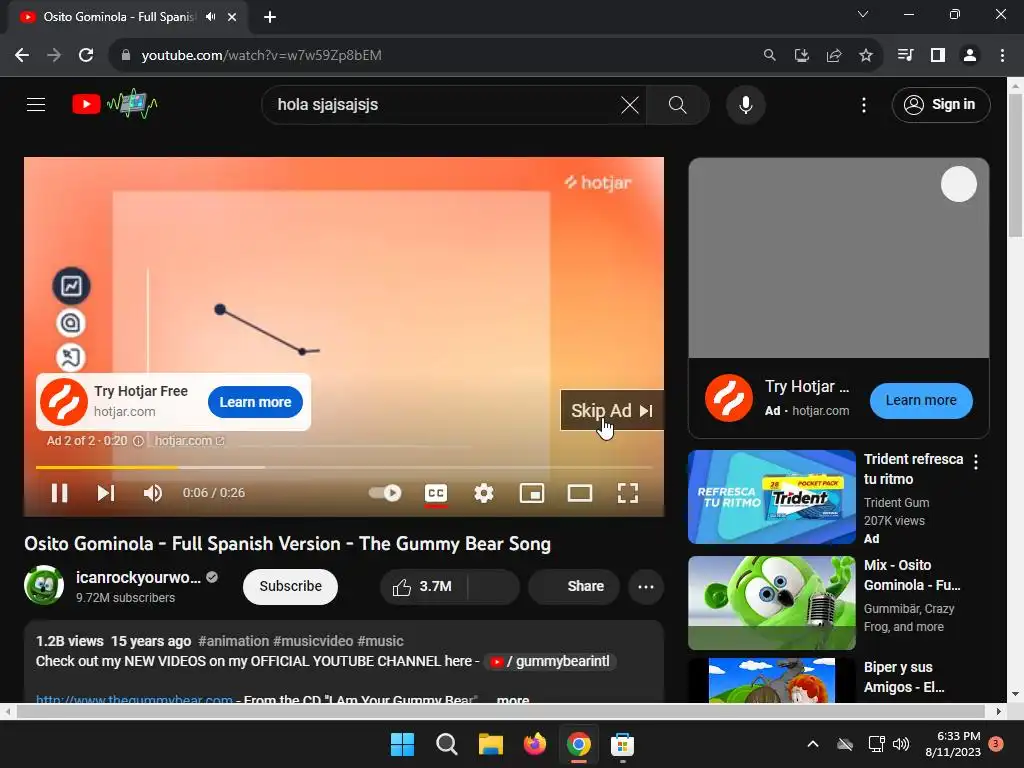Screen dimensions: 1024x768
Task: Open Microsoft Store from taskbar
Action: coord(622,744)
